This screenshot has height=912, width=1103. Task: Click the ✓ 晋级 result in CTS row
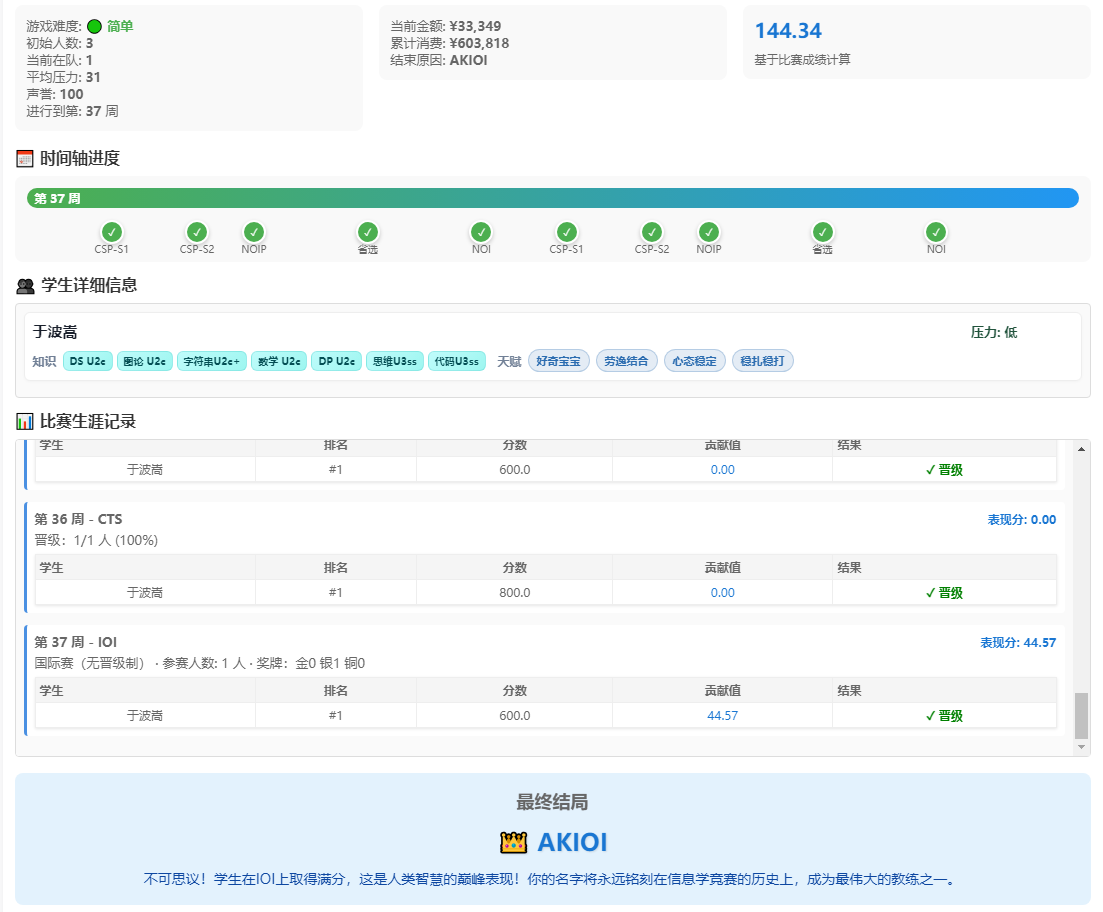[944, 593]
